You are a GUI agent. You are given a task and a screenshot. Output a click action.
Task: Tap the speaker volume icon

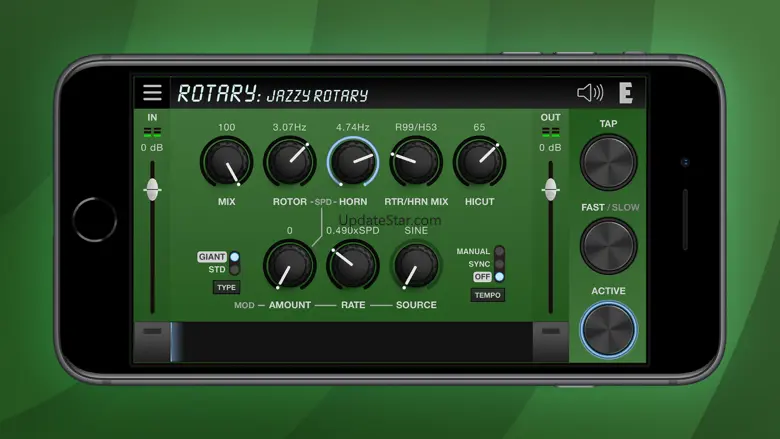tap(590, 93)
